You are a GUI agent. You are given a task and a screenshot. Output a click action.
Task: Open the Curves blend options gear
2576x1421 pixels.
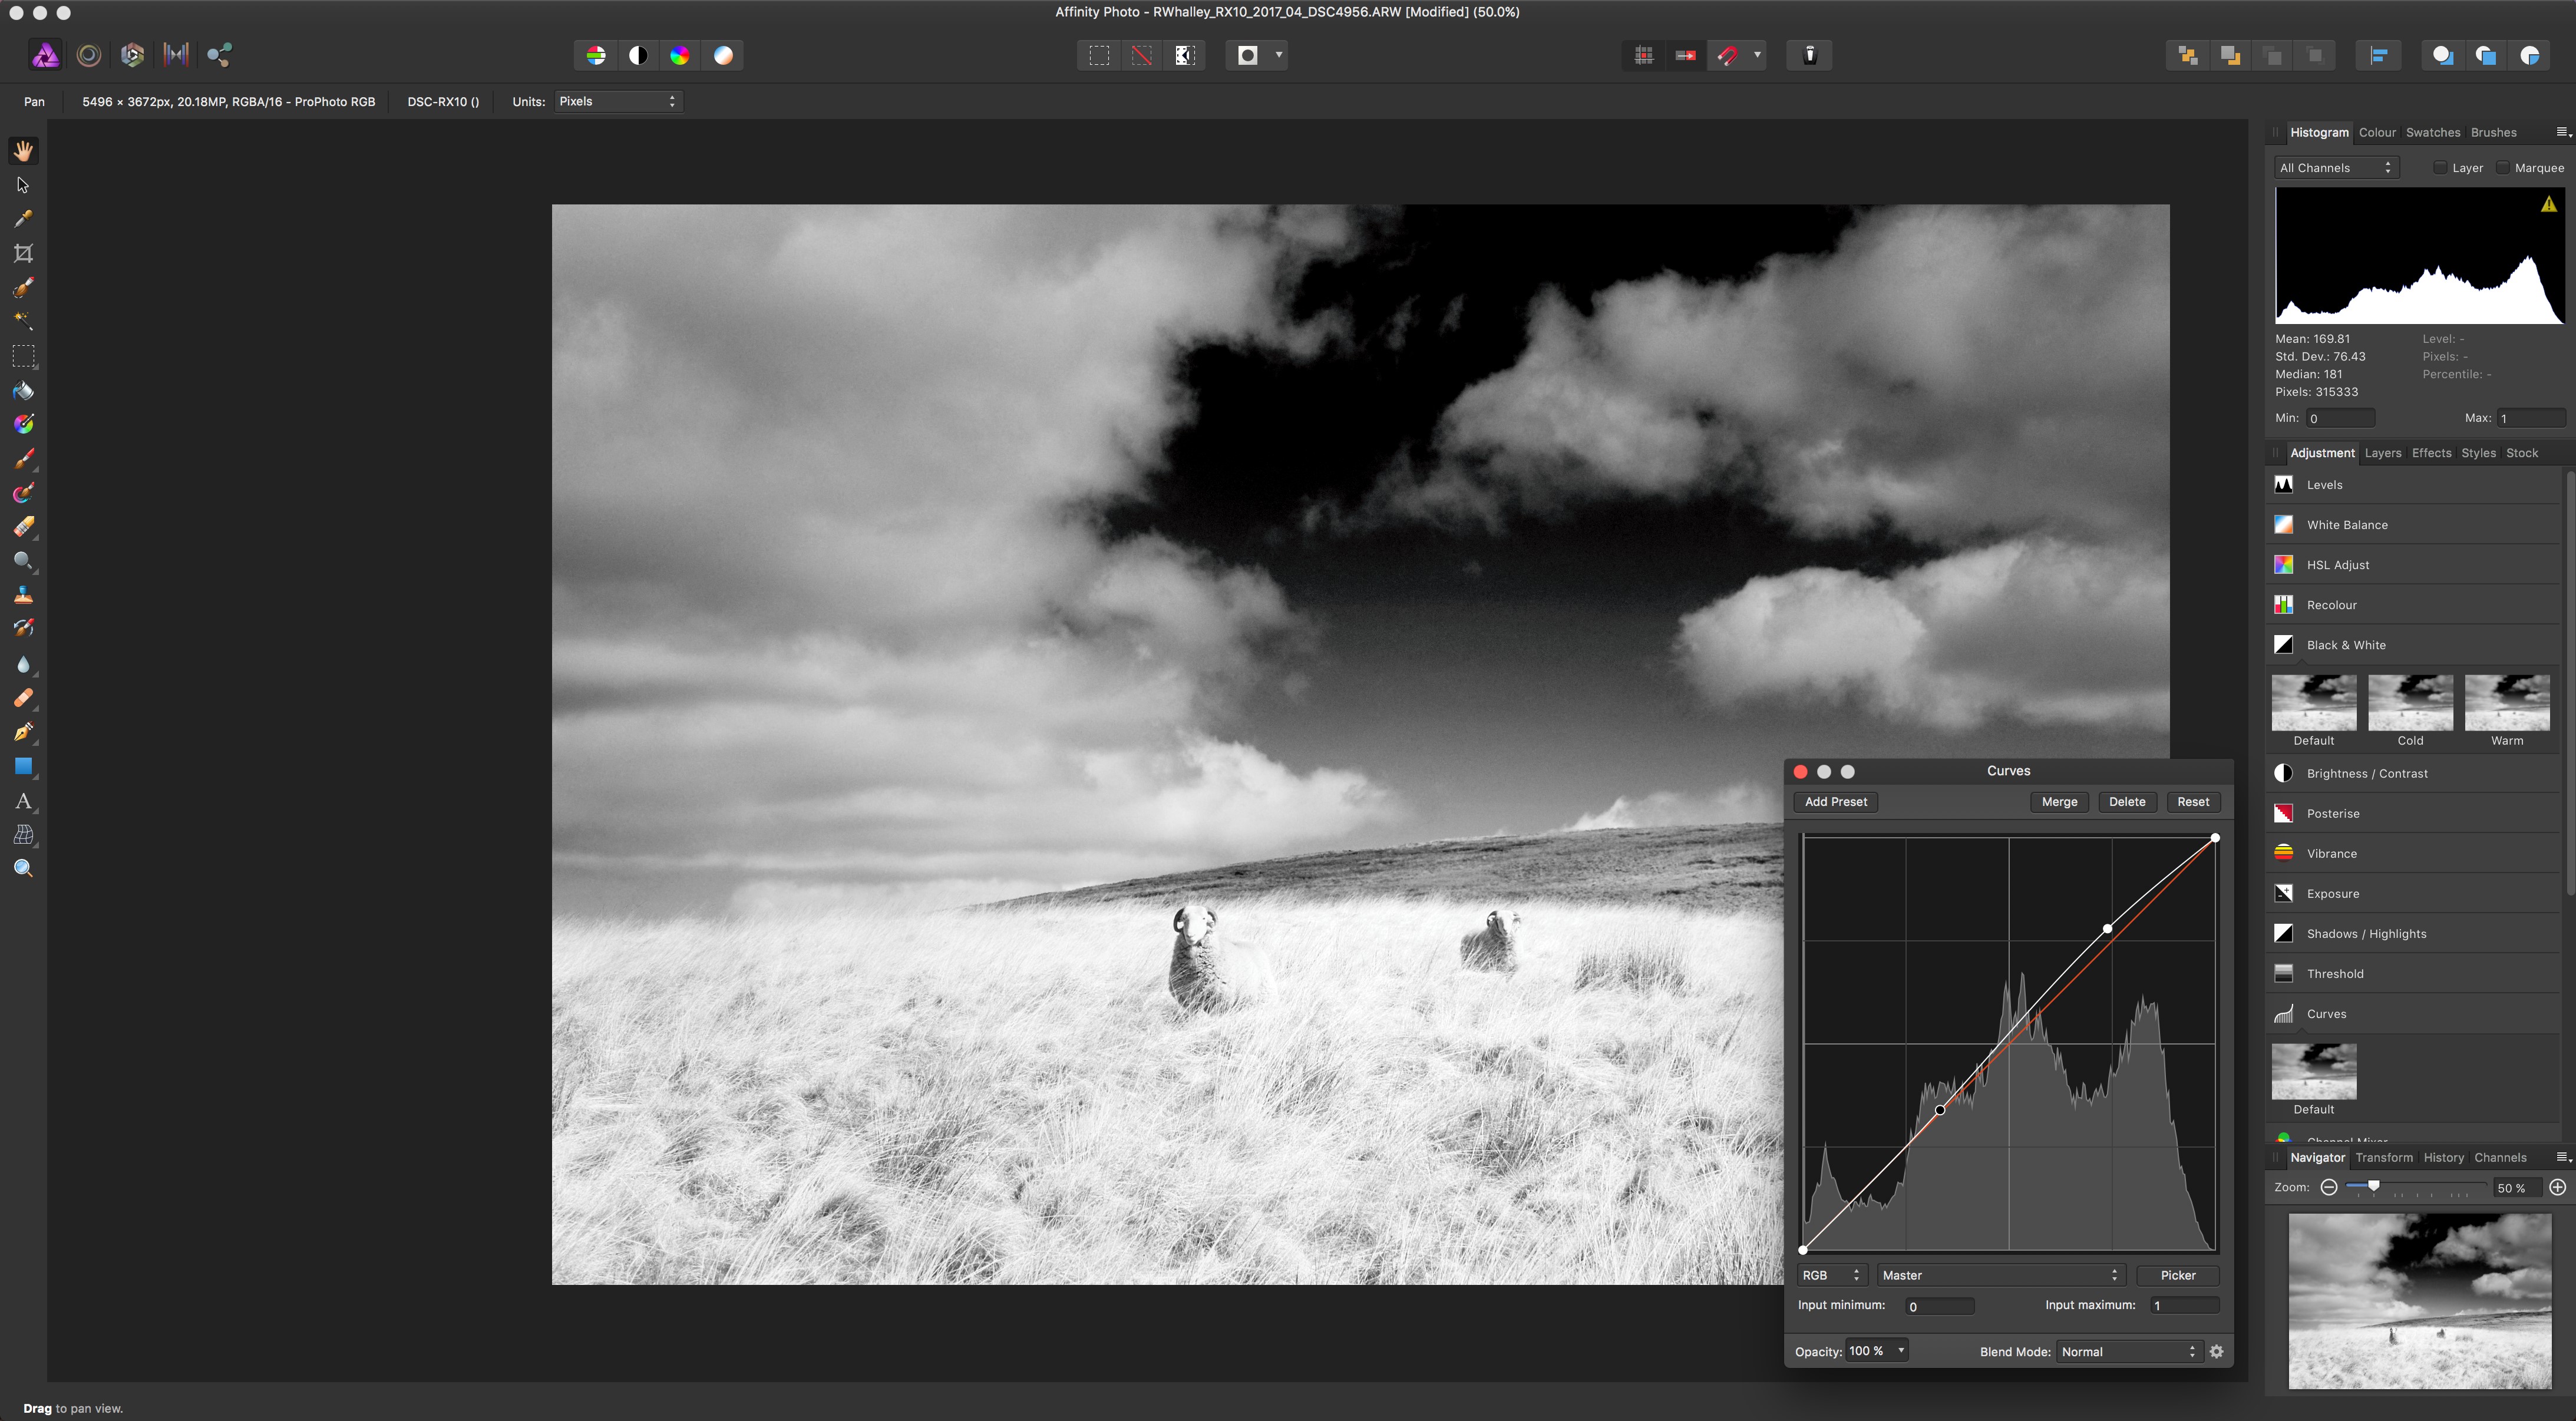pyautogui.click(x=2216, y=1351)
